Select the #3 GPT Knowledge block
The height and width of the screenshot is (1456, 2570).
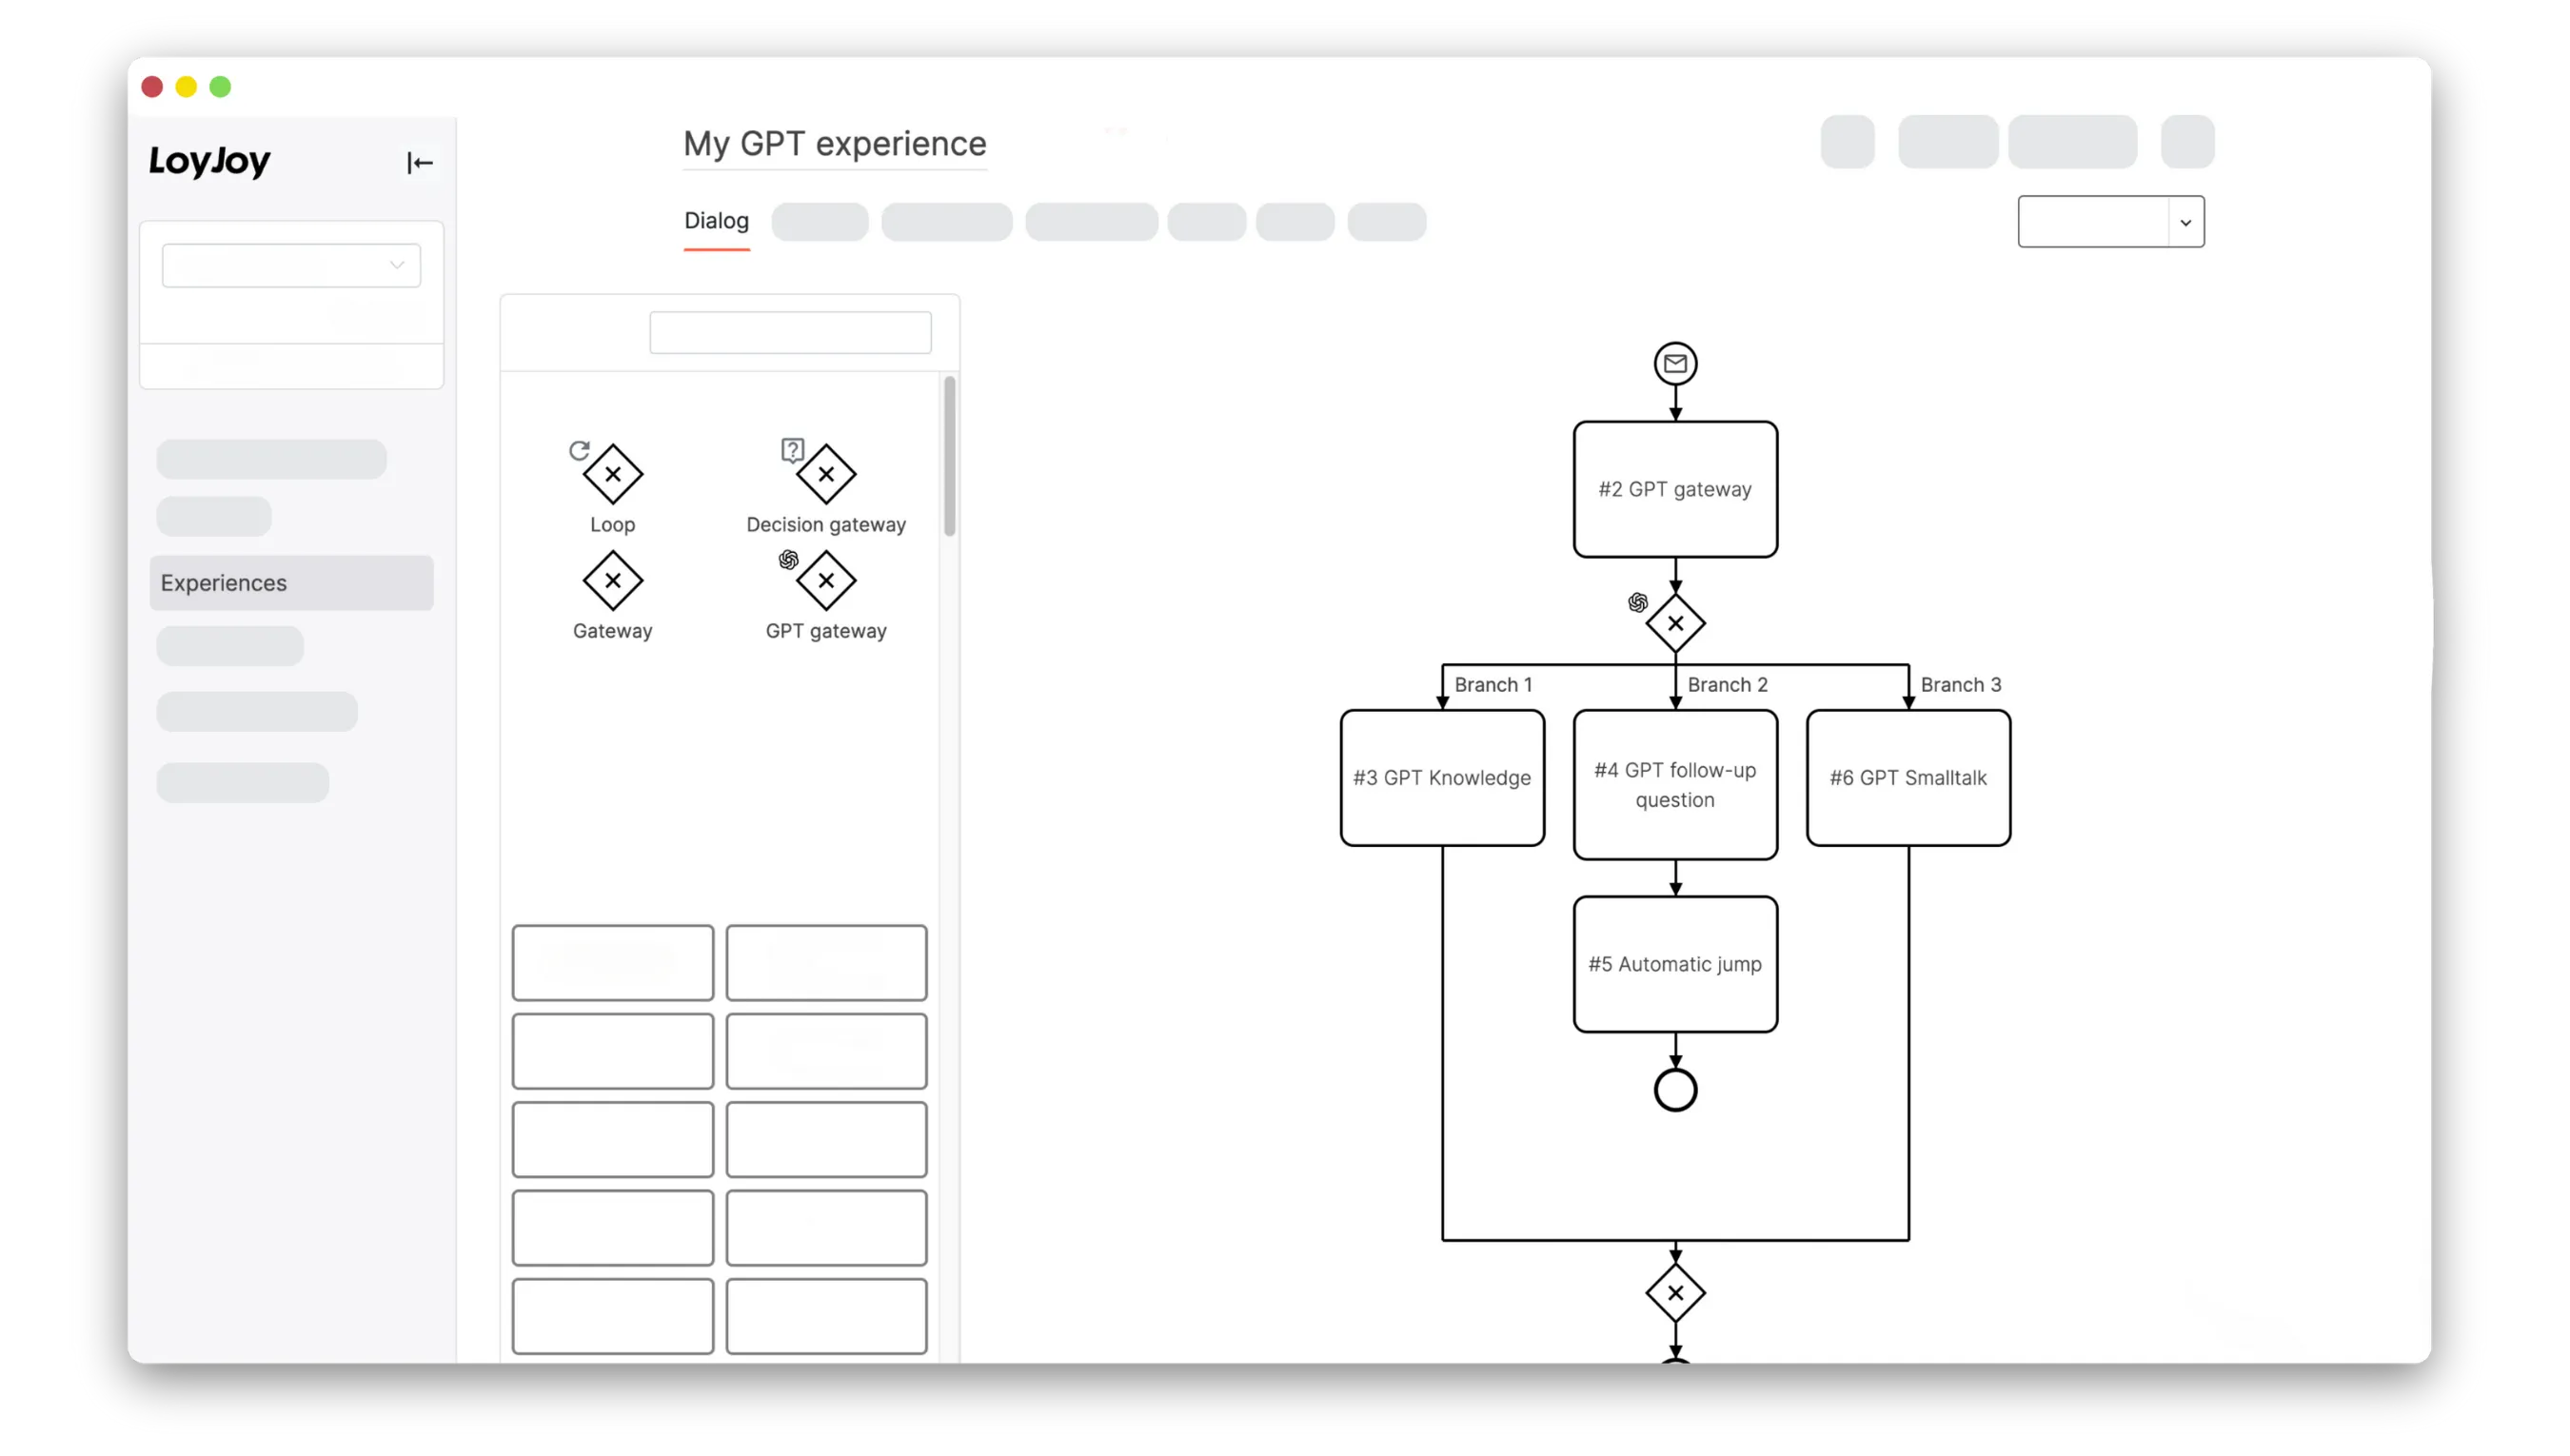tap(1442, 778)
